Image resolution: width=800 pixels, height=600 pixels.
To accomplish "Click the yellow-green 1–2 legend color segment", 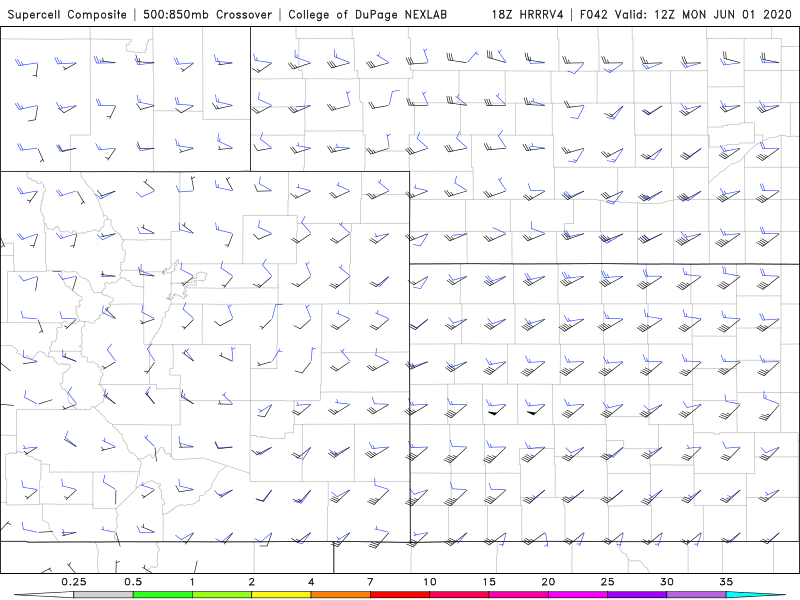I will [x=222, y=595].
